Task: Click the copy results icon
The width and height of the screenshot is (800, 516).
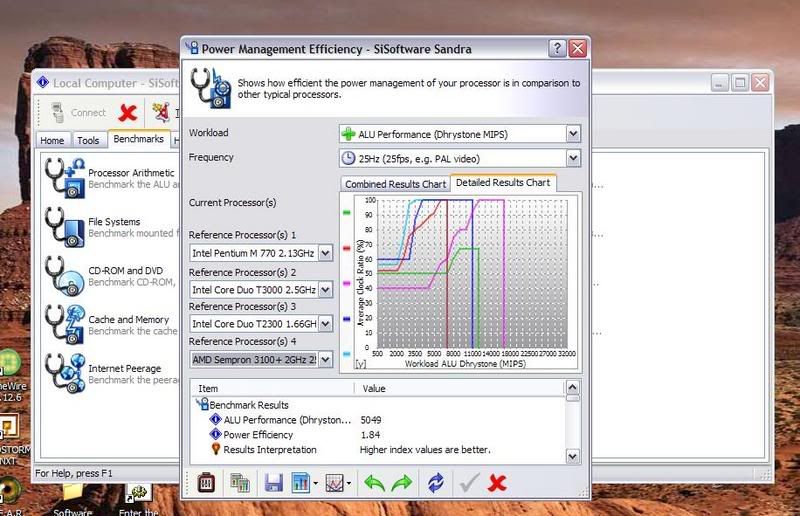Action: (240, 482)
